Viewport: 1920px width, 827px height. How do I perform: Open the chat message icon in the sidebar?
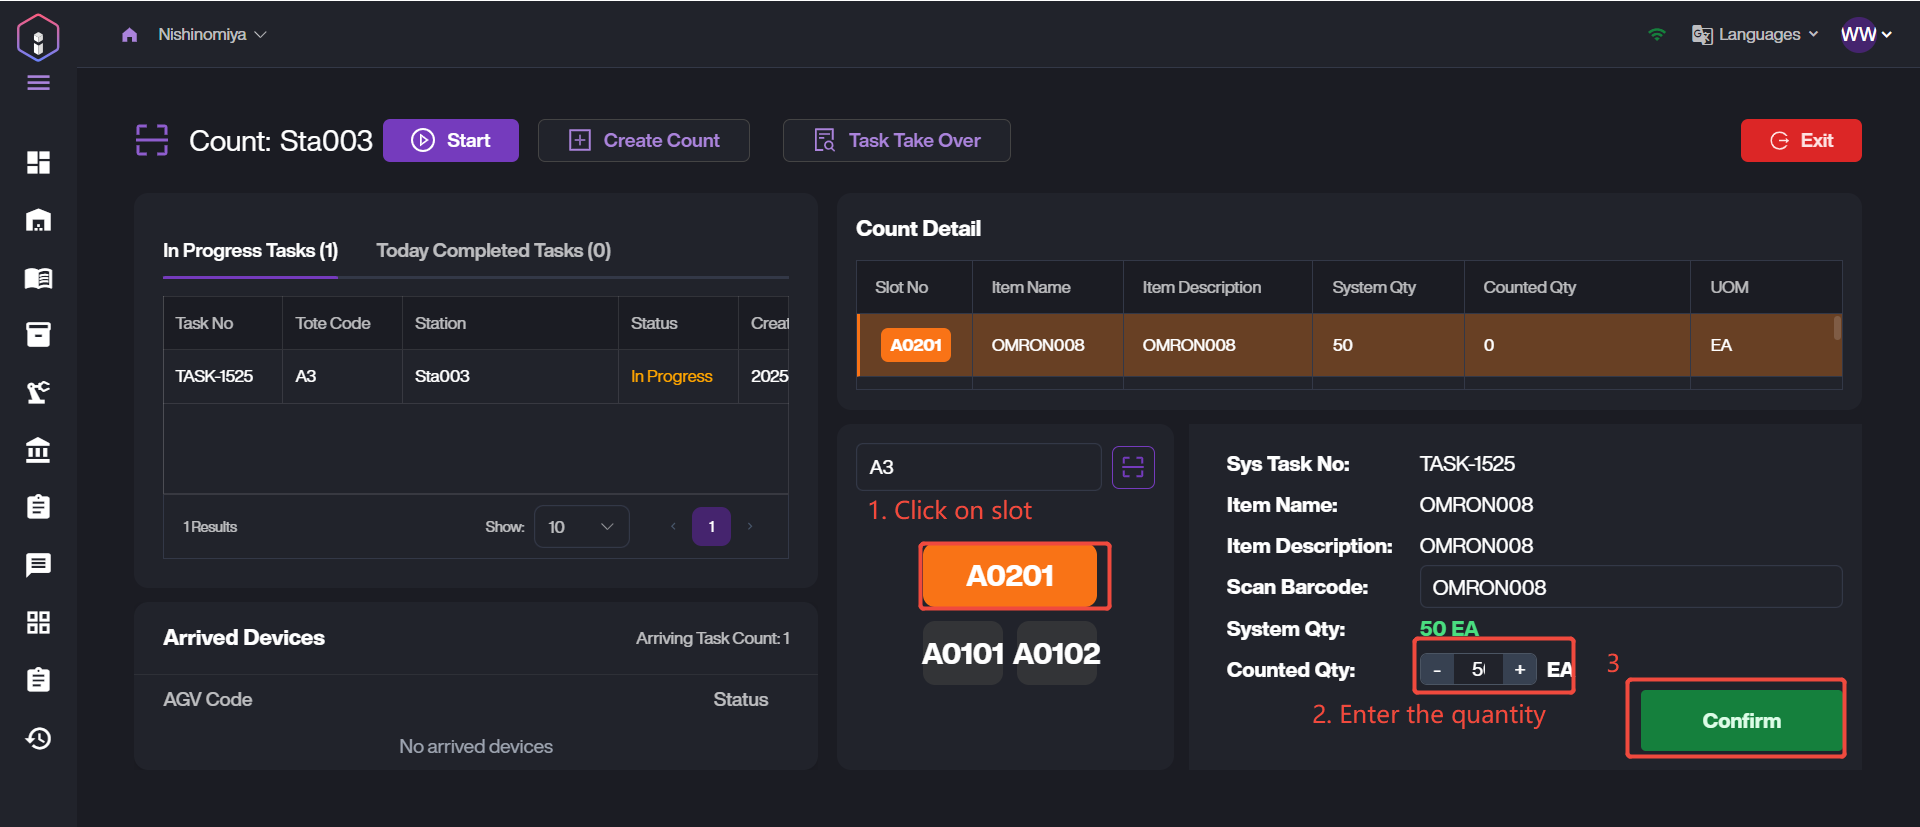38,565
